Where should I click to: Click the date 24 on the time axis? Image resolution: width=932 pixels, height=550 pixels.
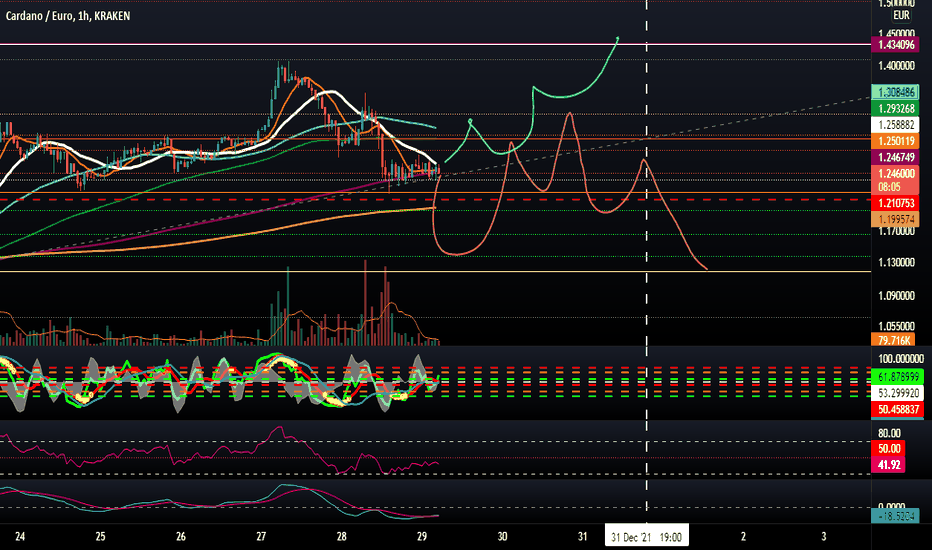pos(20,536)
